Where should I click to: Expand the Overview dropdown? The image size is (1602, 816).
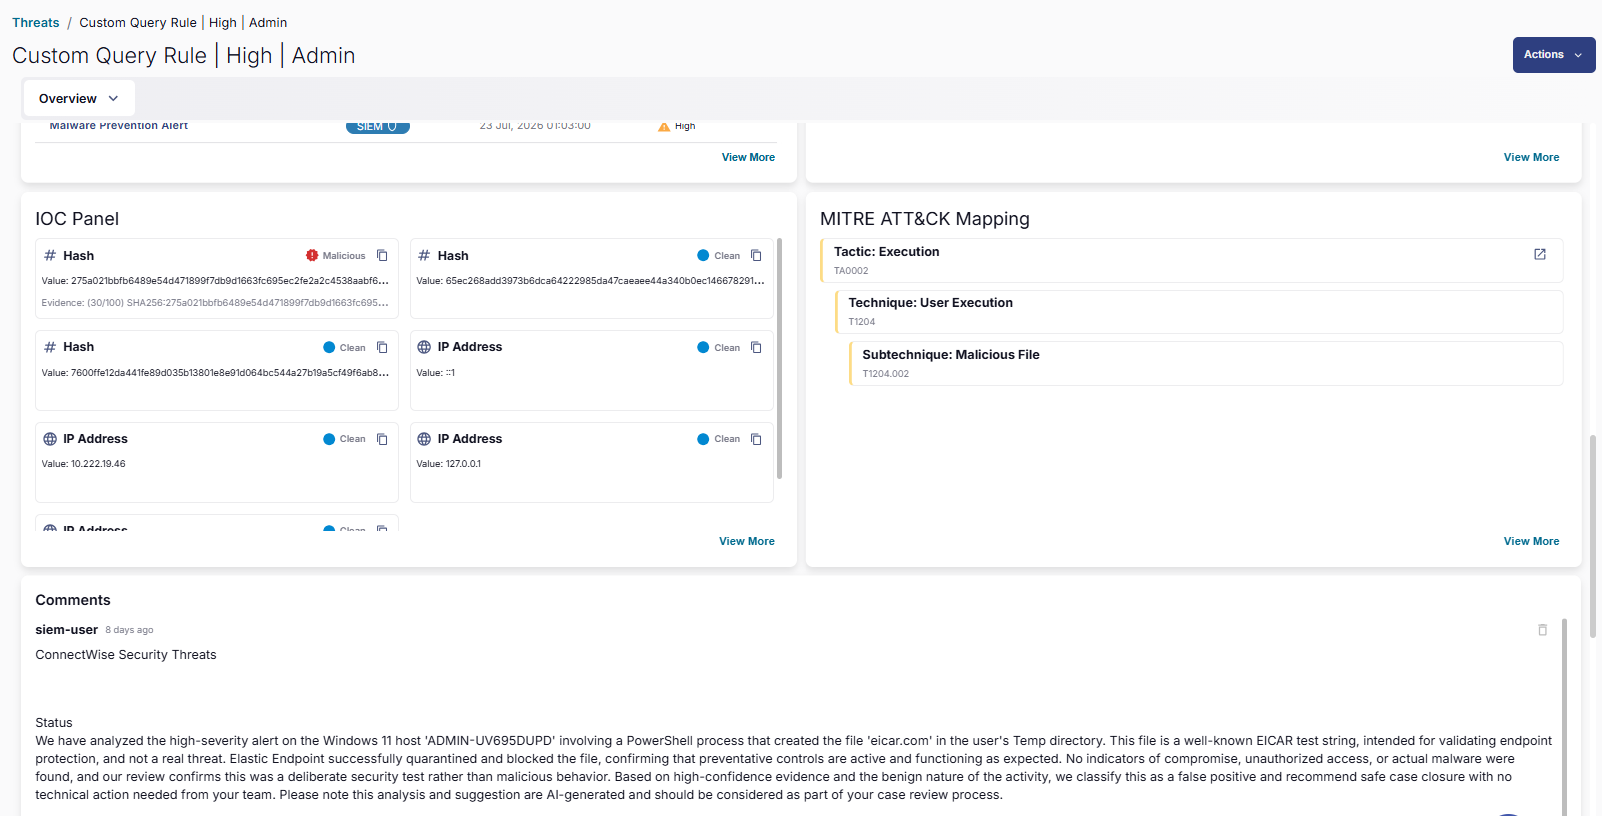[79, 99]
